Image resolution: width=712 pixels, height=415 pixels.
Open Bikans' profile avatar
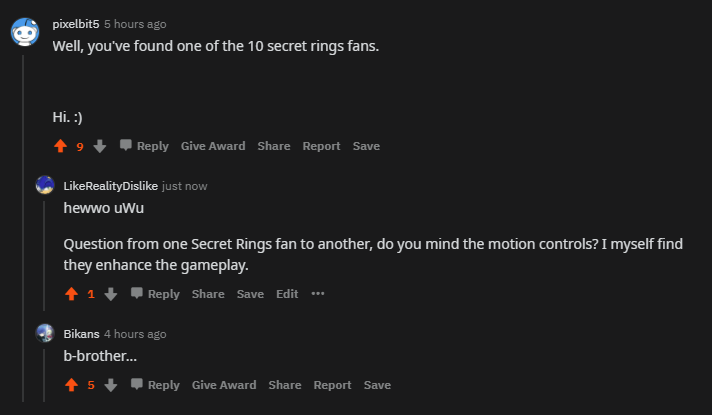click(45, 333)
